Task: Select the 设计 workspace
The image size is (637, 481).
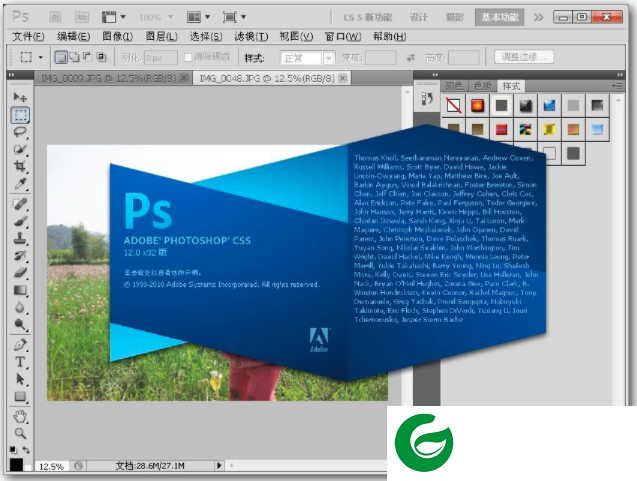Action: click(x=418, y=17)
